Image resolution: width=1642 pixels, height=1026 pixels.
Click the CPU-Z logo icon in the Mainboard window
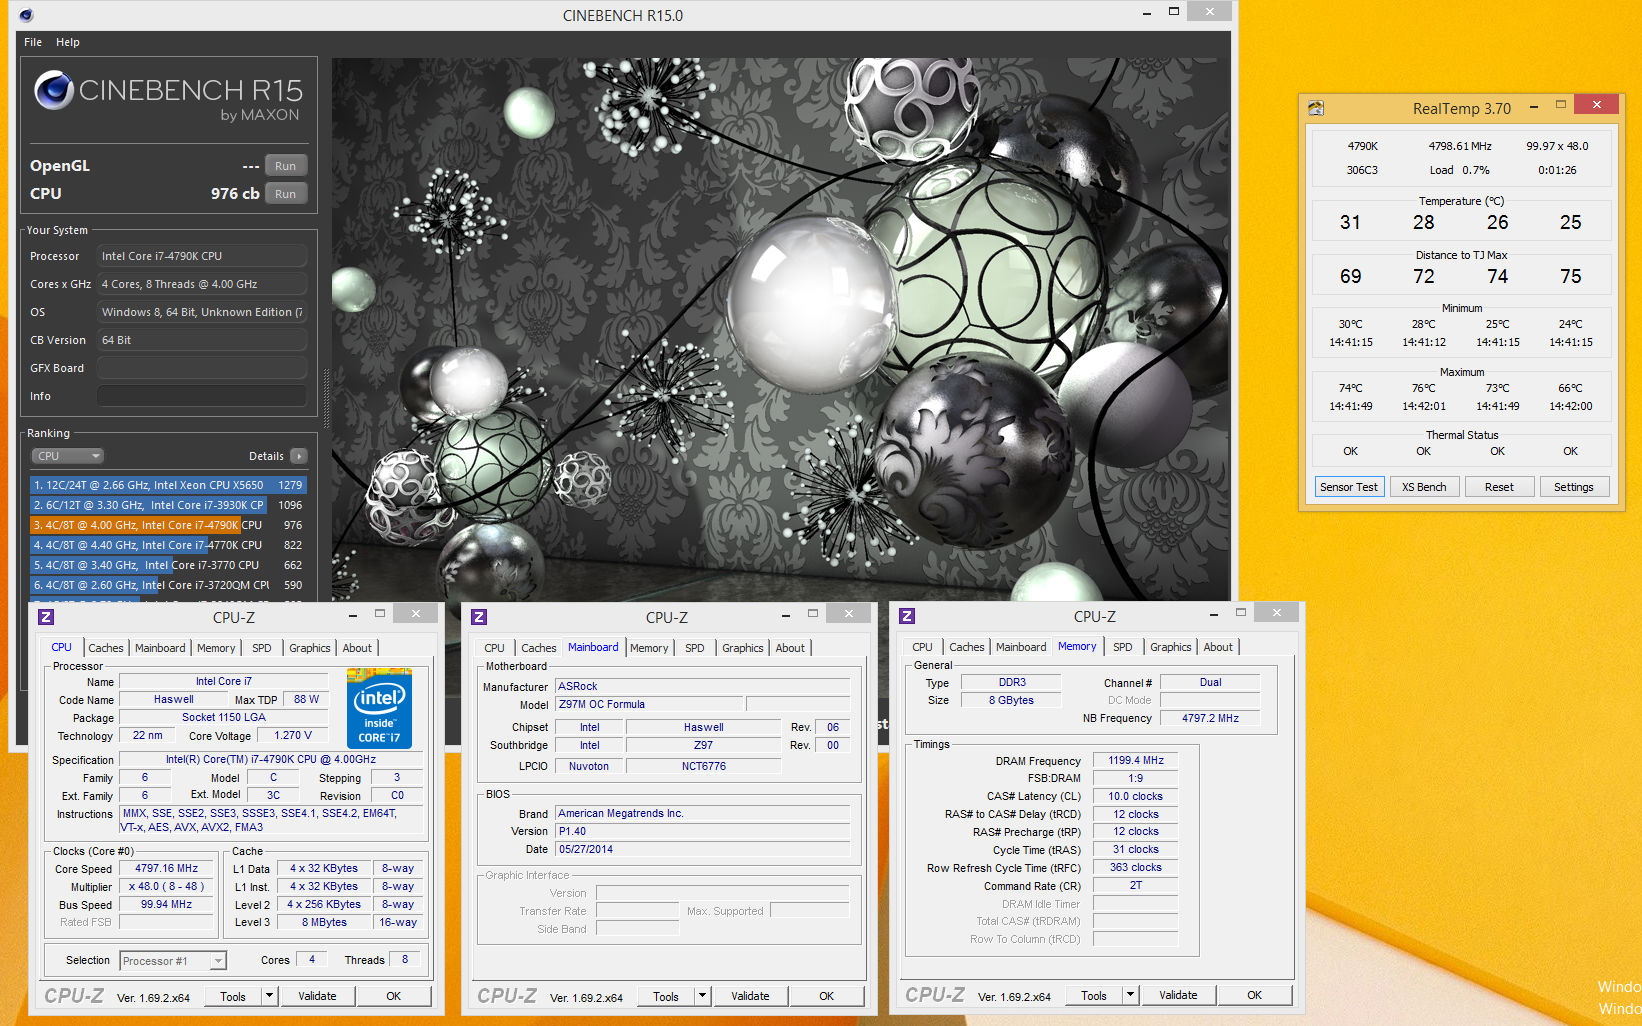pyautogui.click(x=479, y=617)
